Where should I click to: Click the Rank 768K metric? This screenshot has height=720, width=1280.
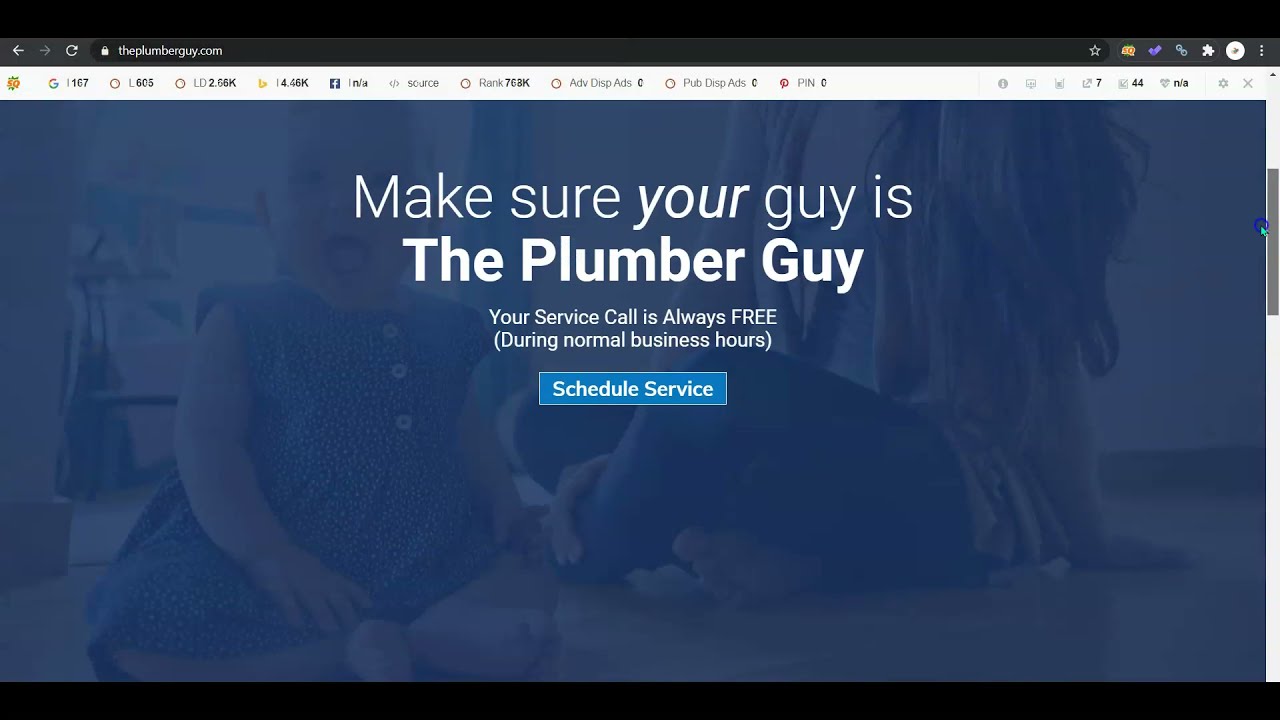click(x=495, y=83)
